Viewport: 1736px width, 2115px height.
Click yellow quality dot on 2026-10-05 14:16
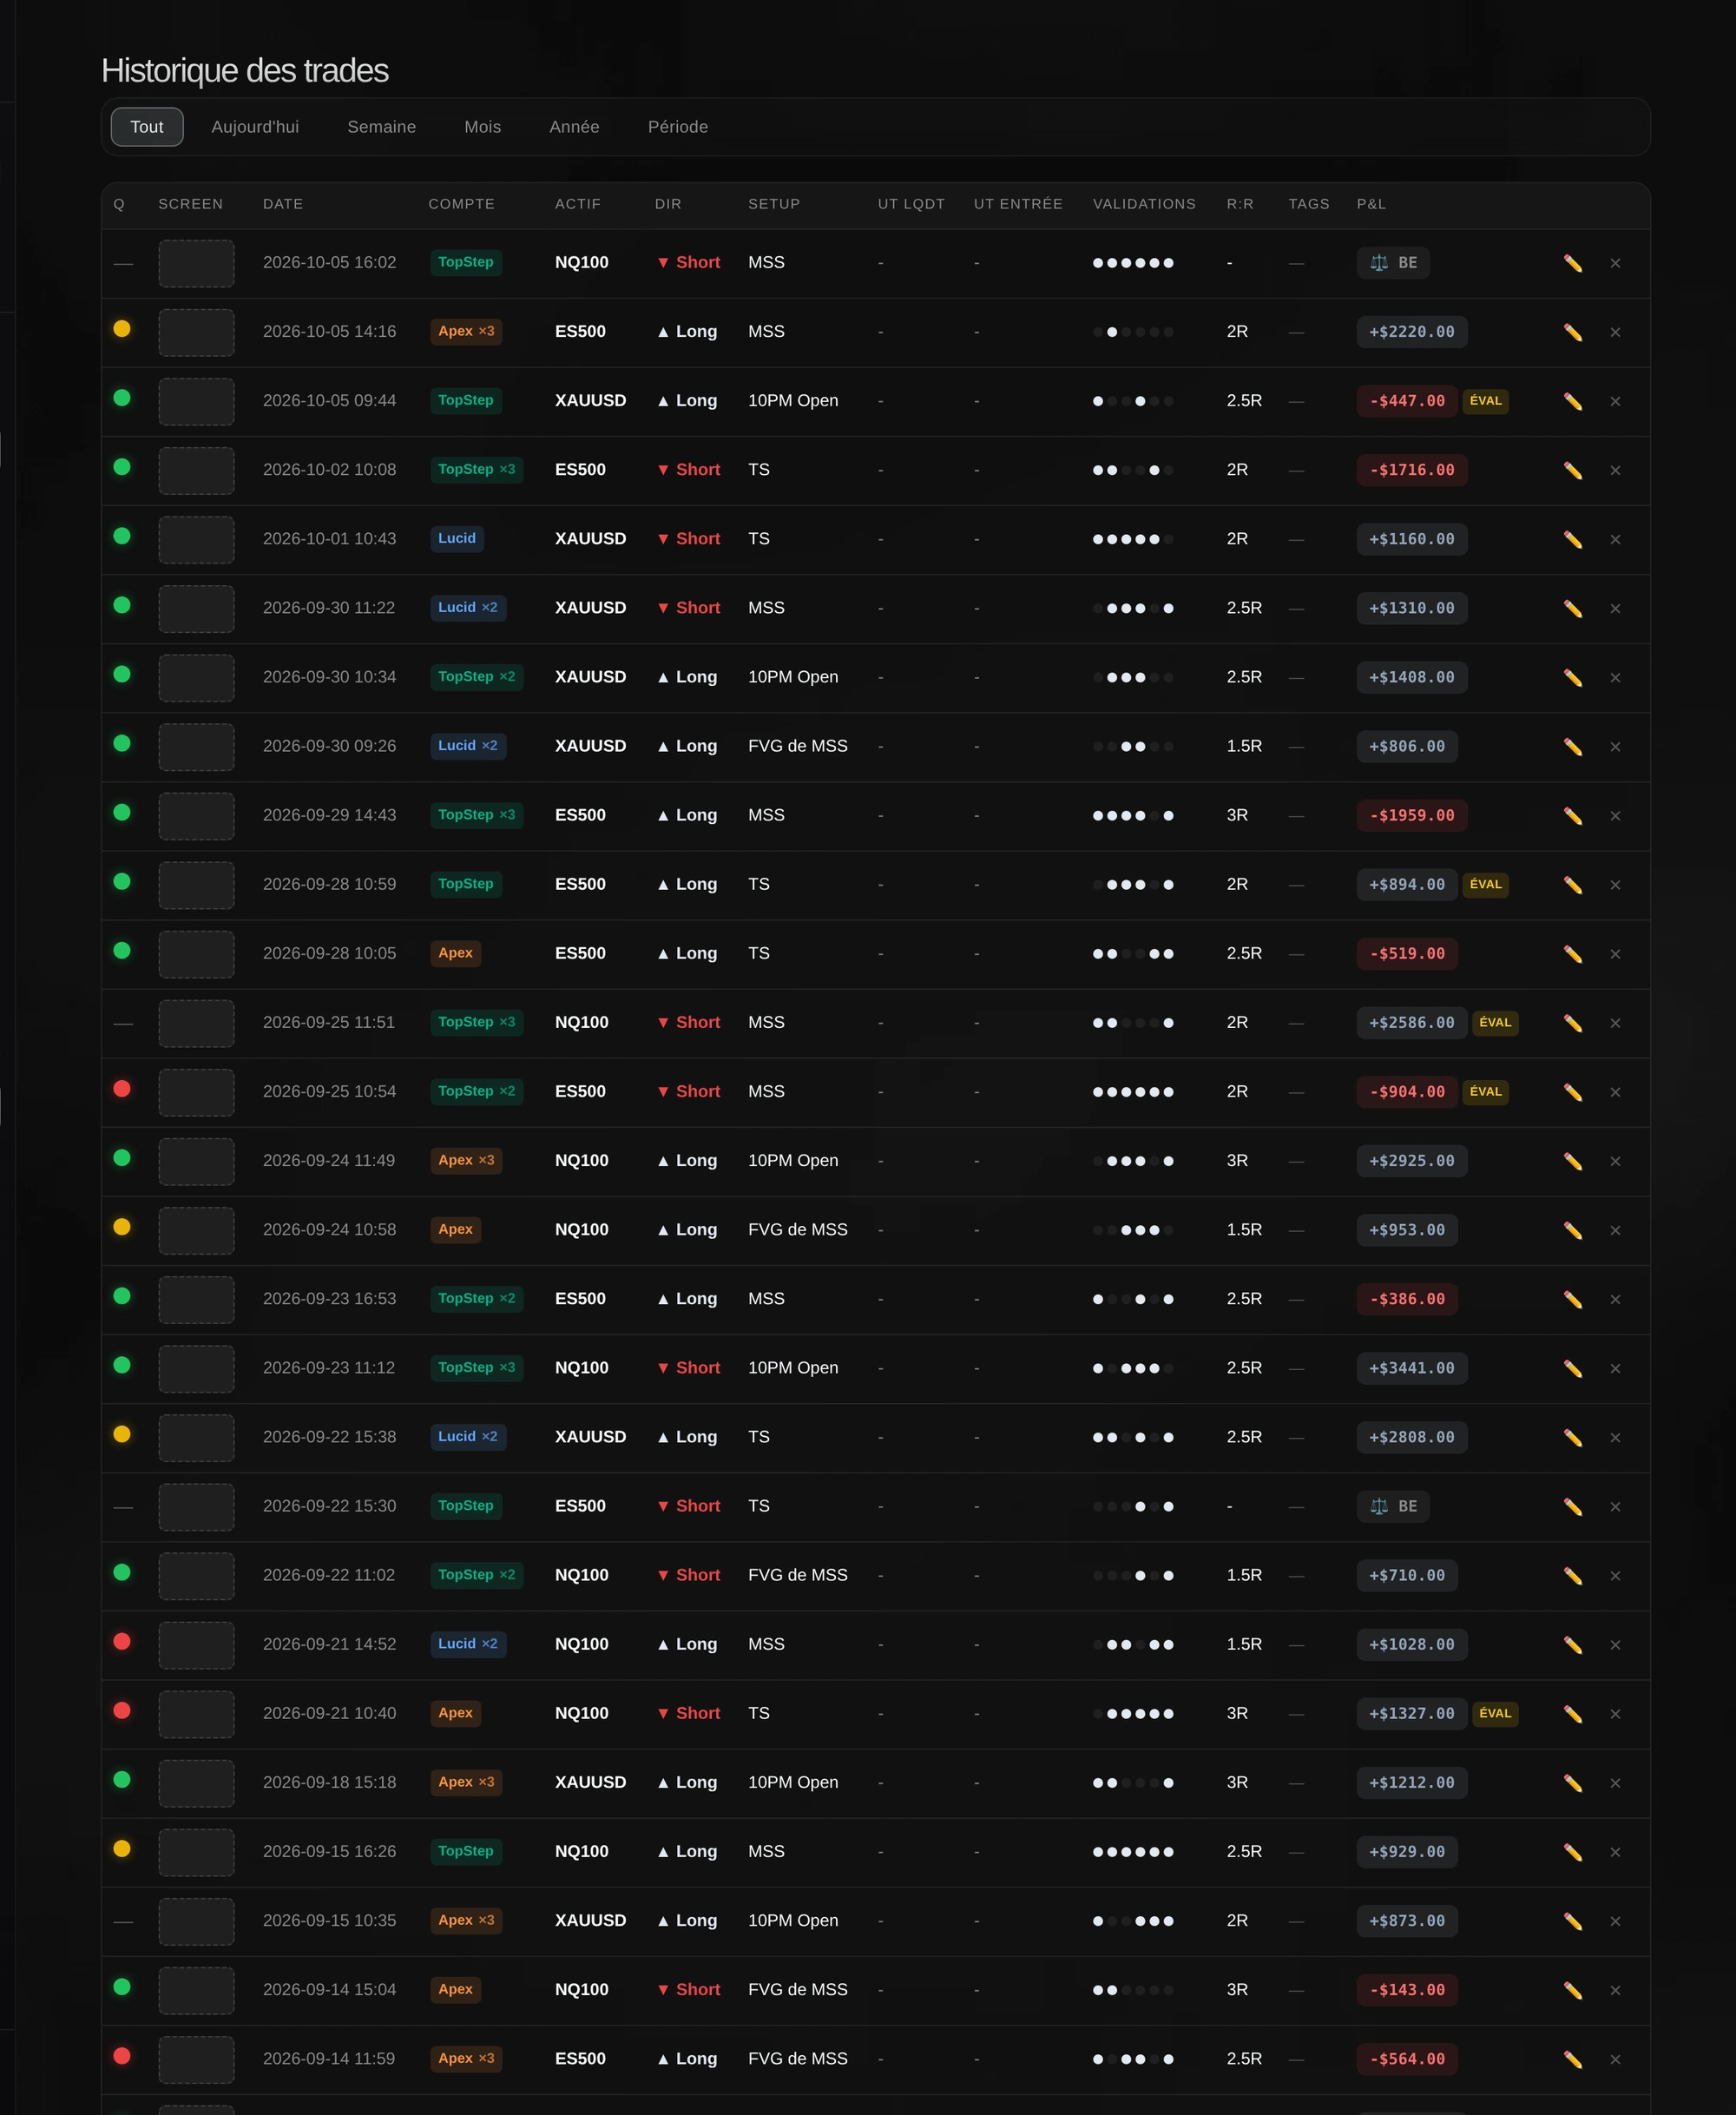tap(122, 328)
